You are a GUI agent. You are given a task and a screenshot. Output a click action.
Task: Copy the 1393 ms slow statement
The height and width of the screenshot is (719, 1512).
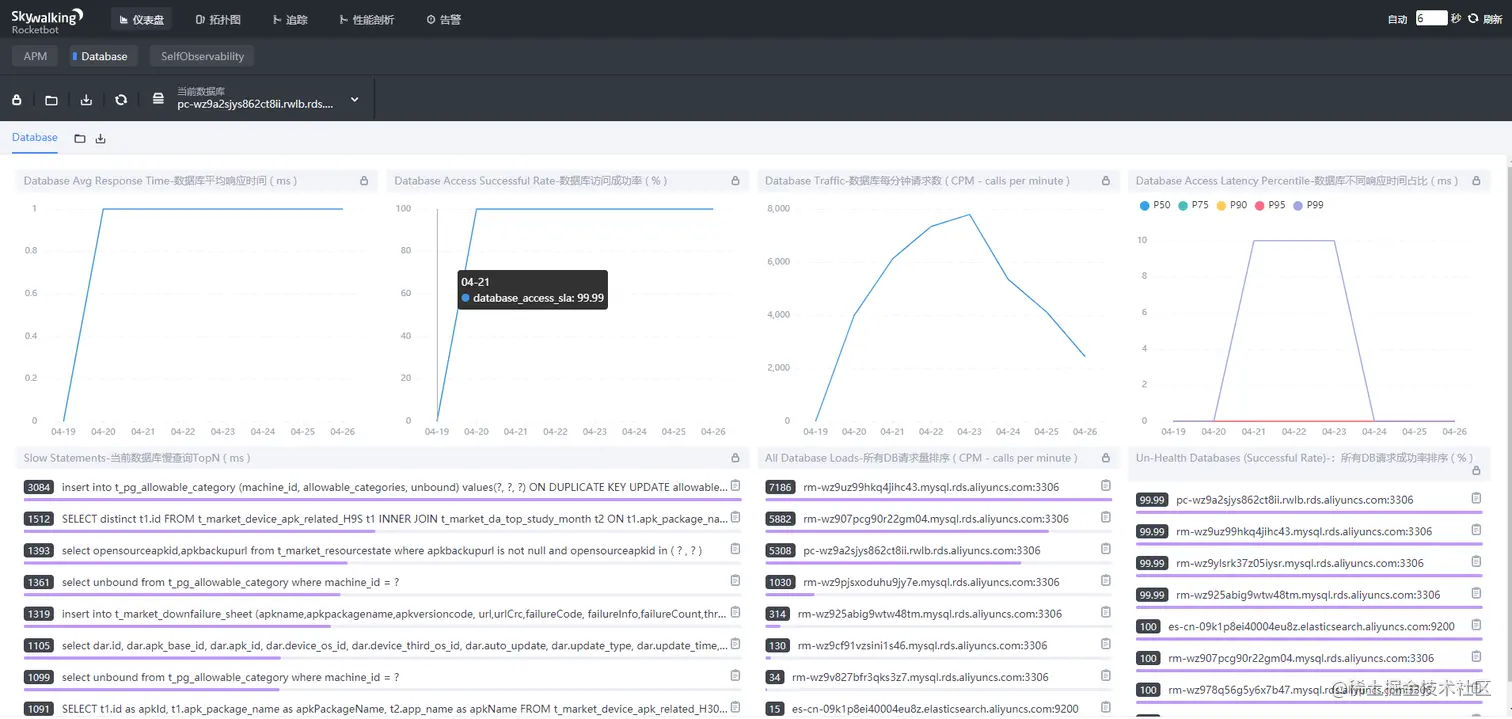tap(735, 549)
